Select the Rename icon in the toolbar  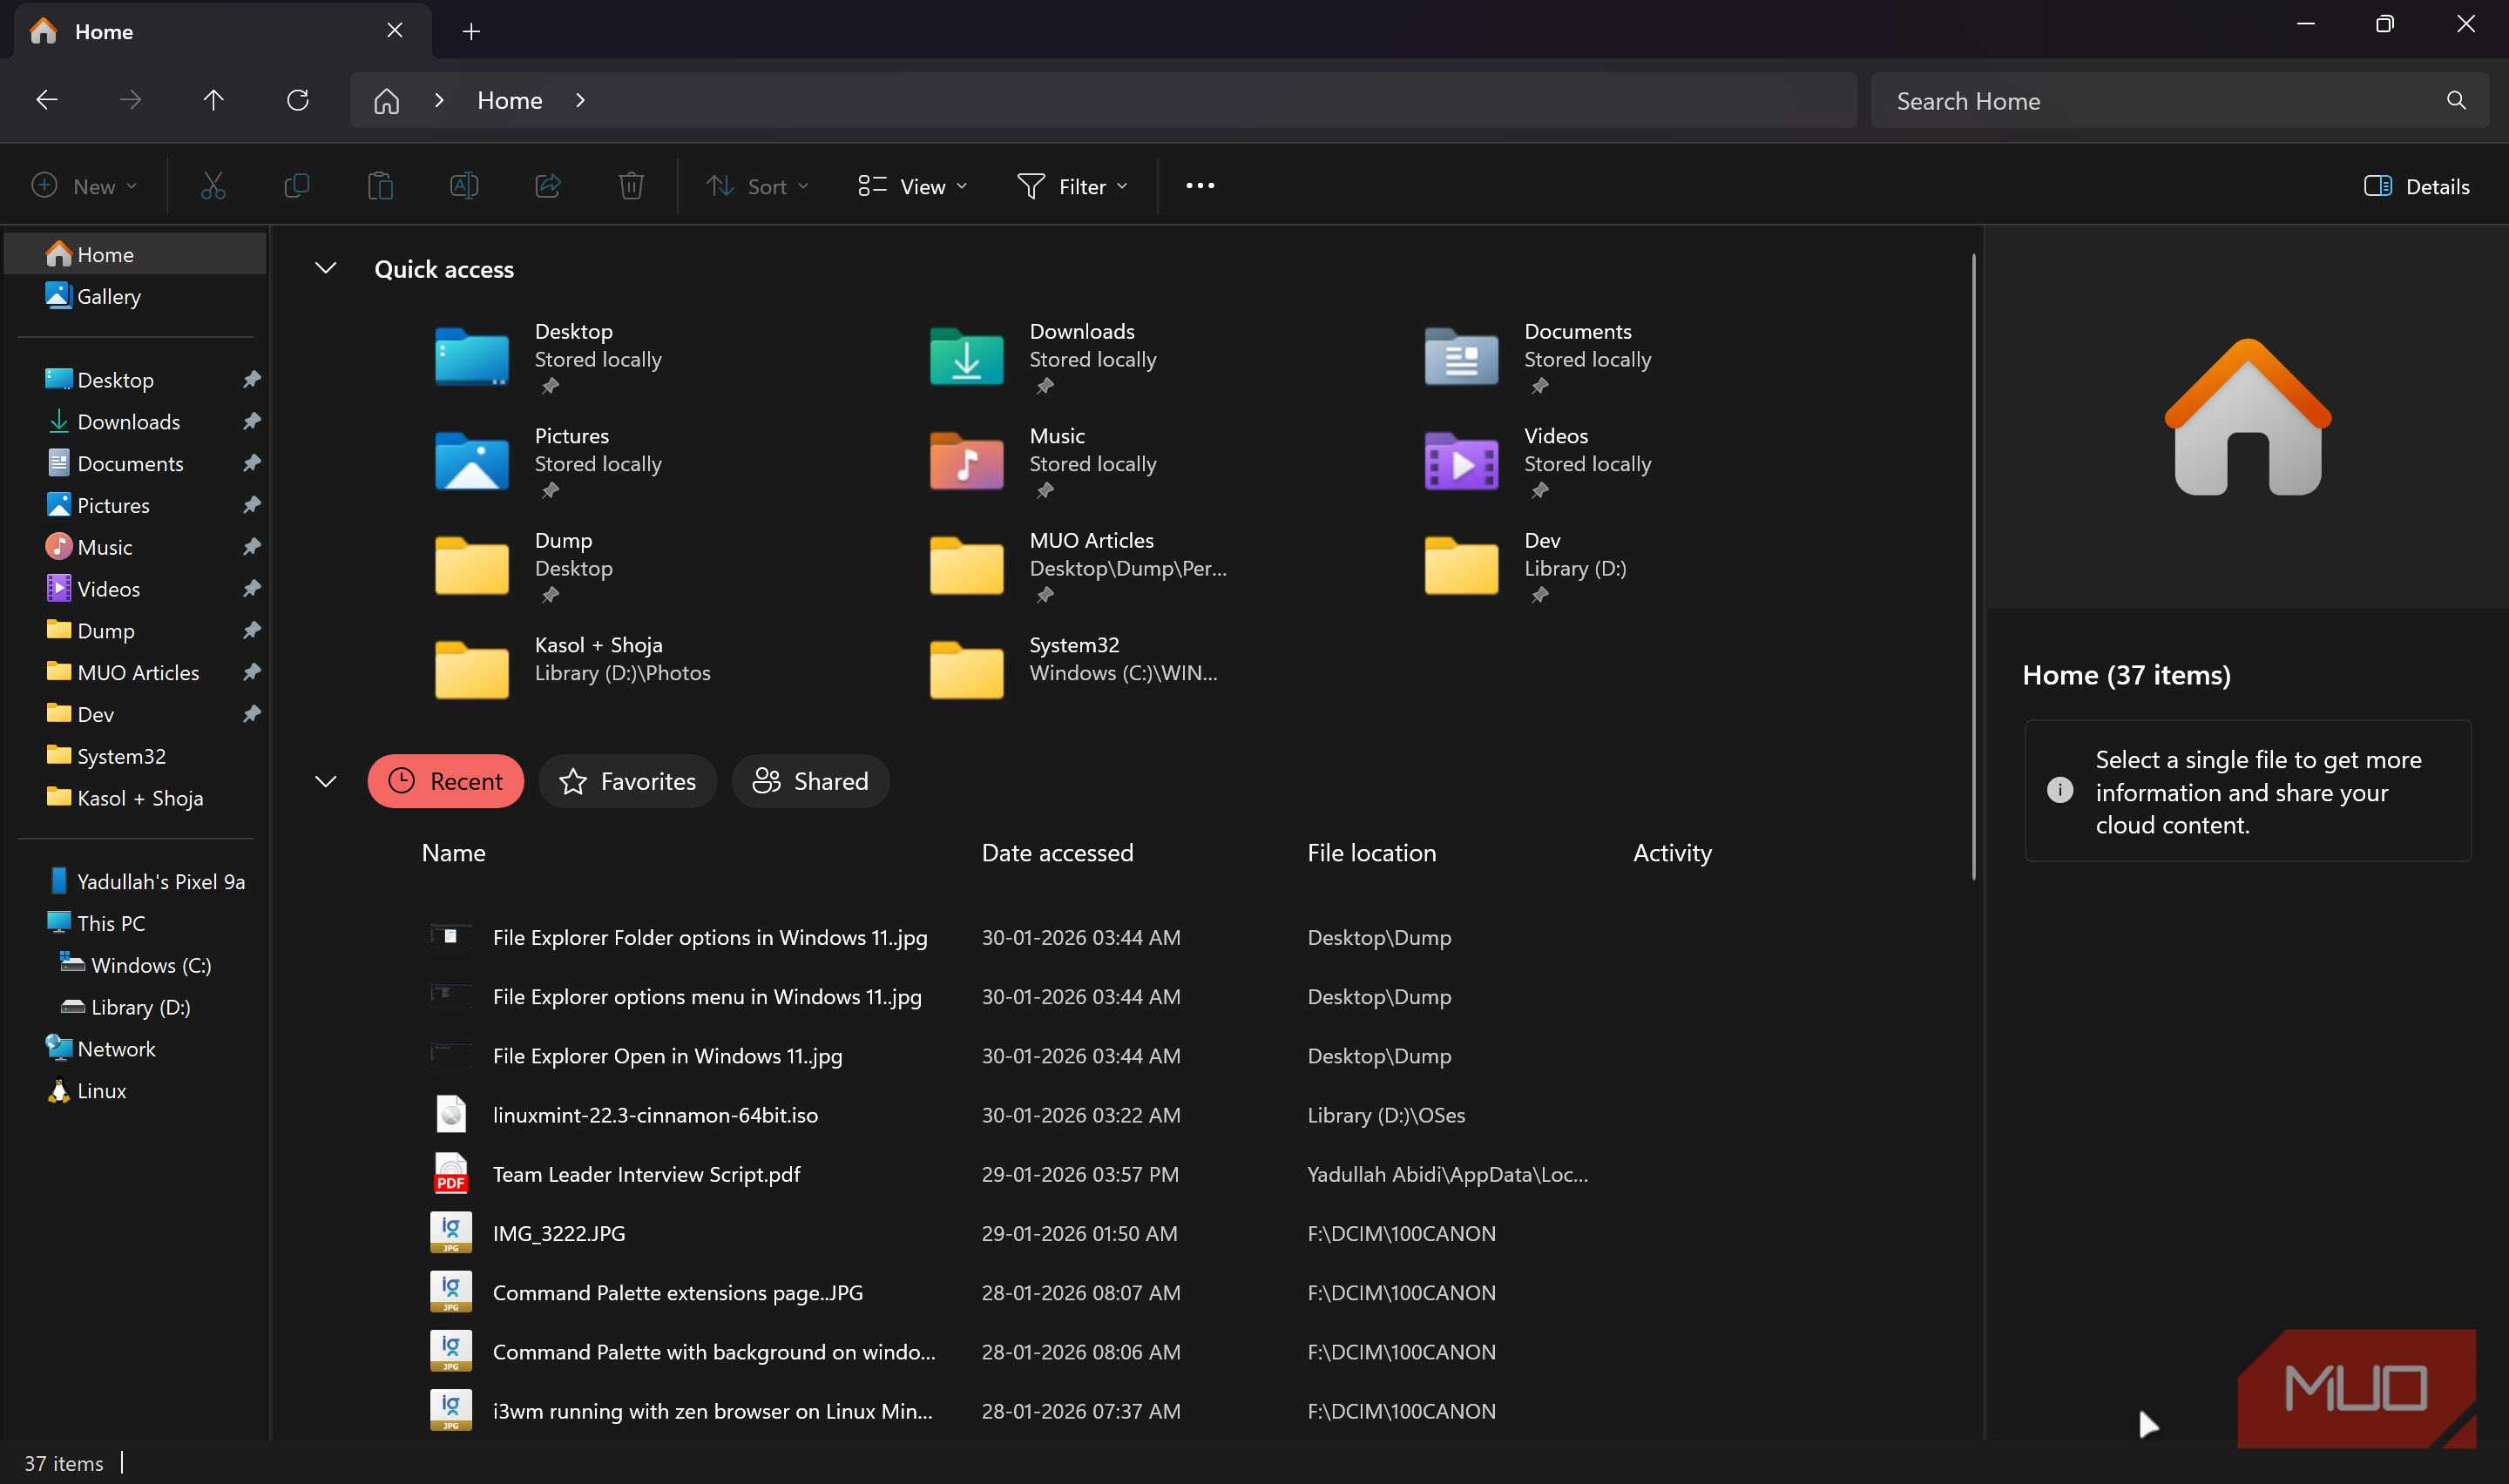(x=463, y=185)
